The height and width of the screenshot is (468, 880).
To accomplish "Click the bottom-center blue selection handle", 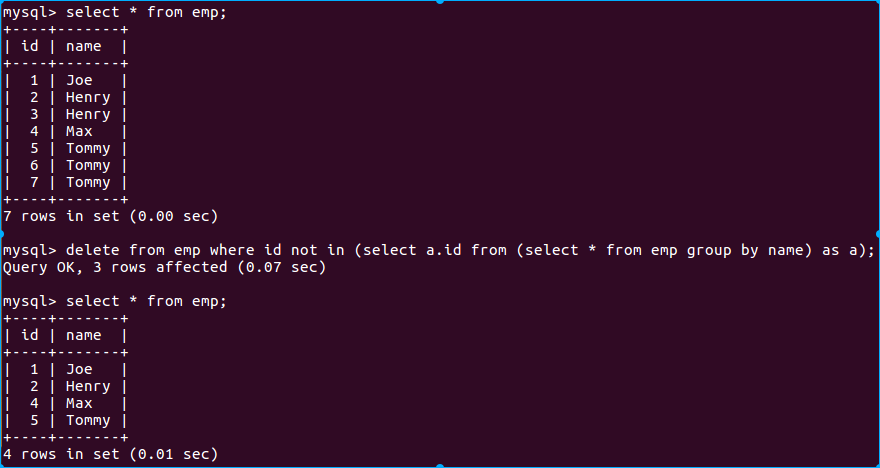I will (440, 466).
